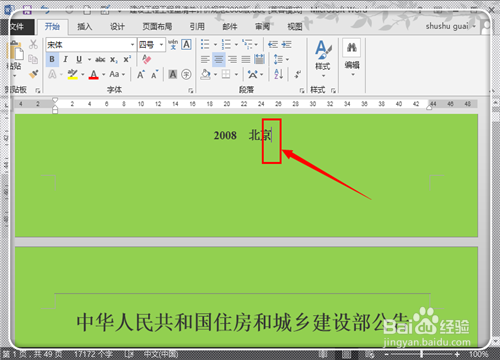Image resolution: width=500 pixels, height=360 pixels.
Task: Click Increase Indent icon
Action: [286, 44]
